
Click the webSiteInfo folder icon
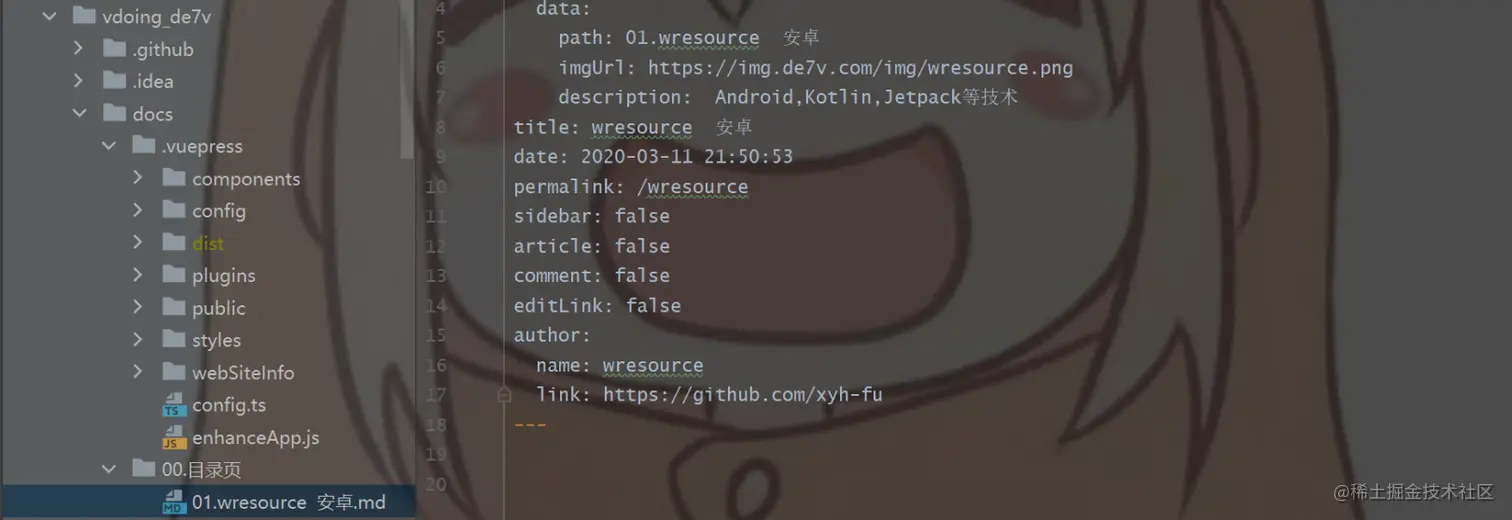tap(174, 372)
